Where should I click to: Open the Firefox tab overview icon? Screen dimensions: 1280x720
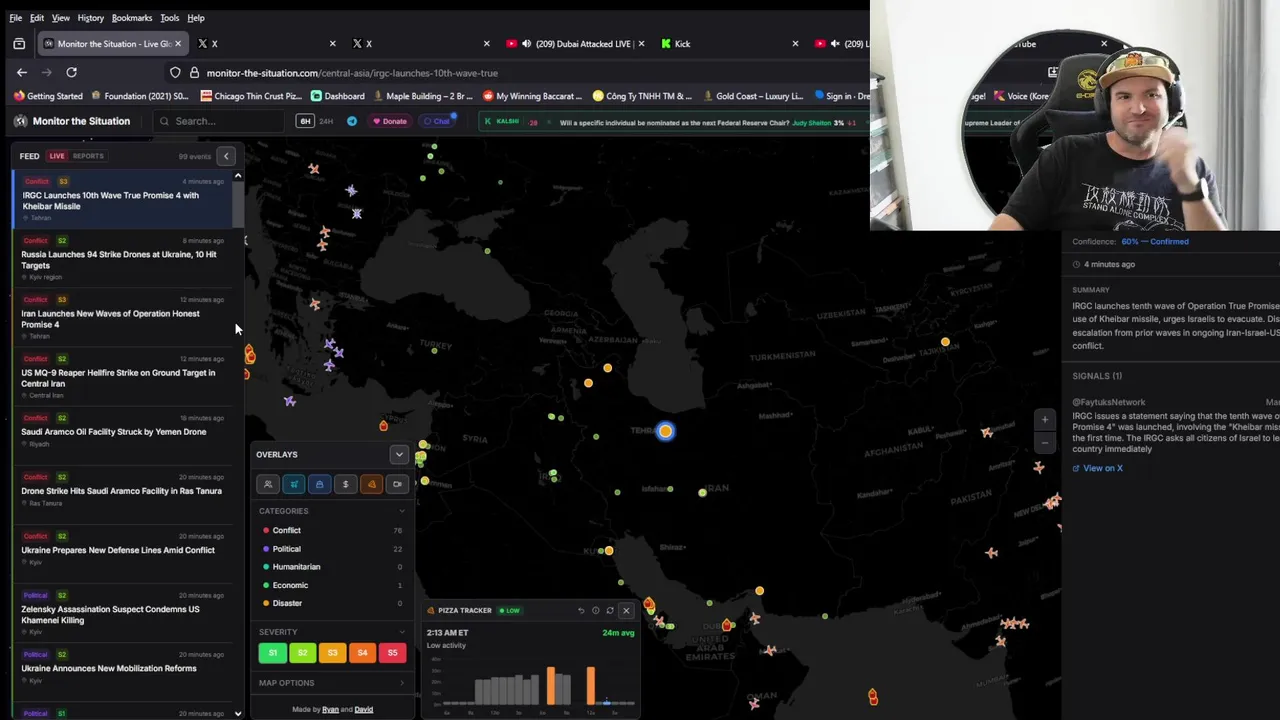click(x=19, y=44)
